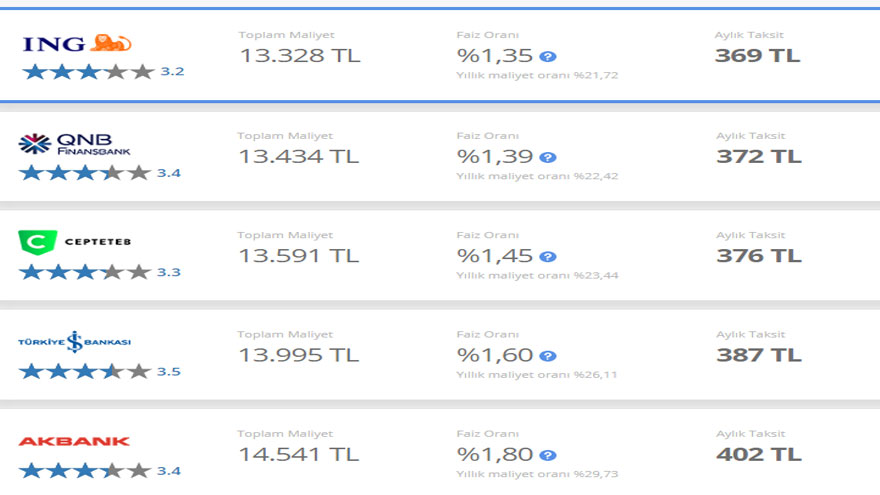Click the 387 TL monthly installment

tap(759, 355)
